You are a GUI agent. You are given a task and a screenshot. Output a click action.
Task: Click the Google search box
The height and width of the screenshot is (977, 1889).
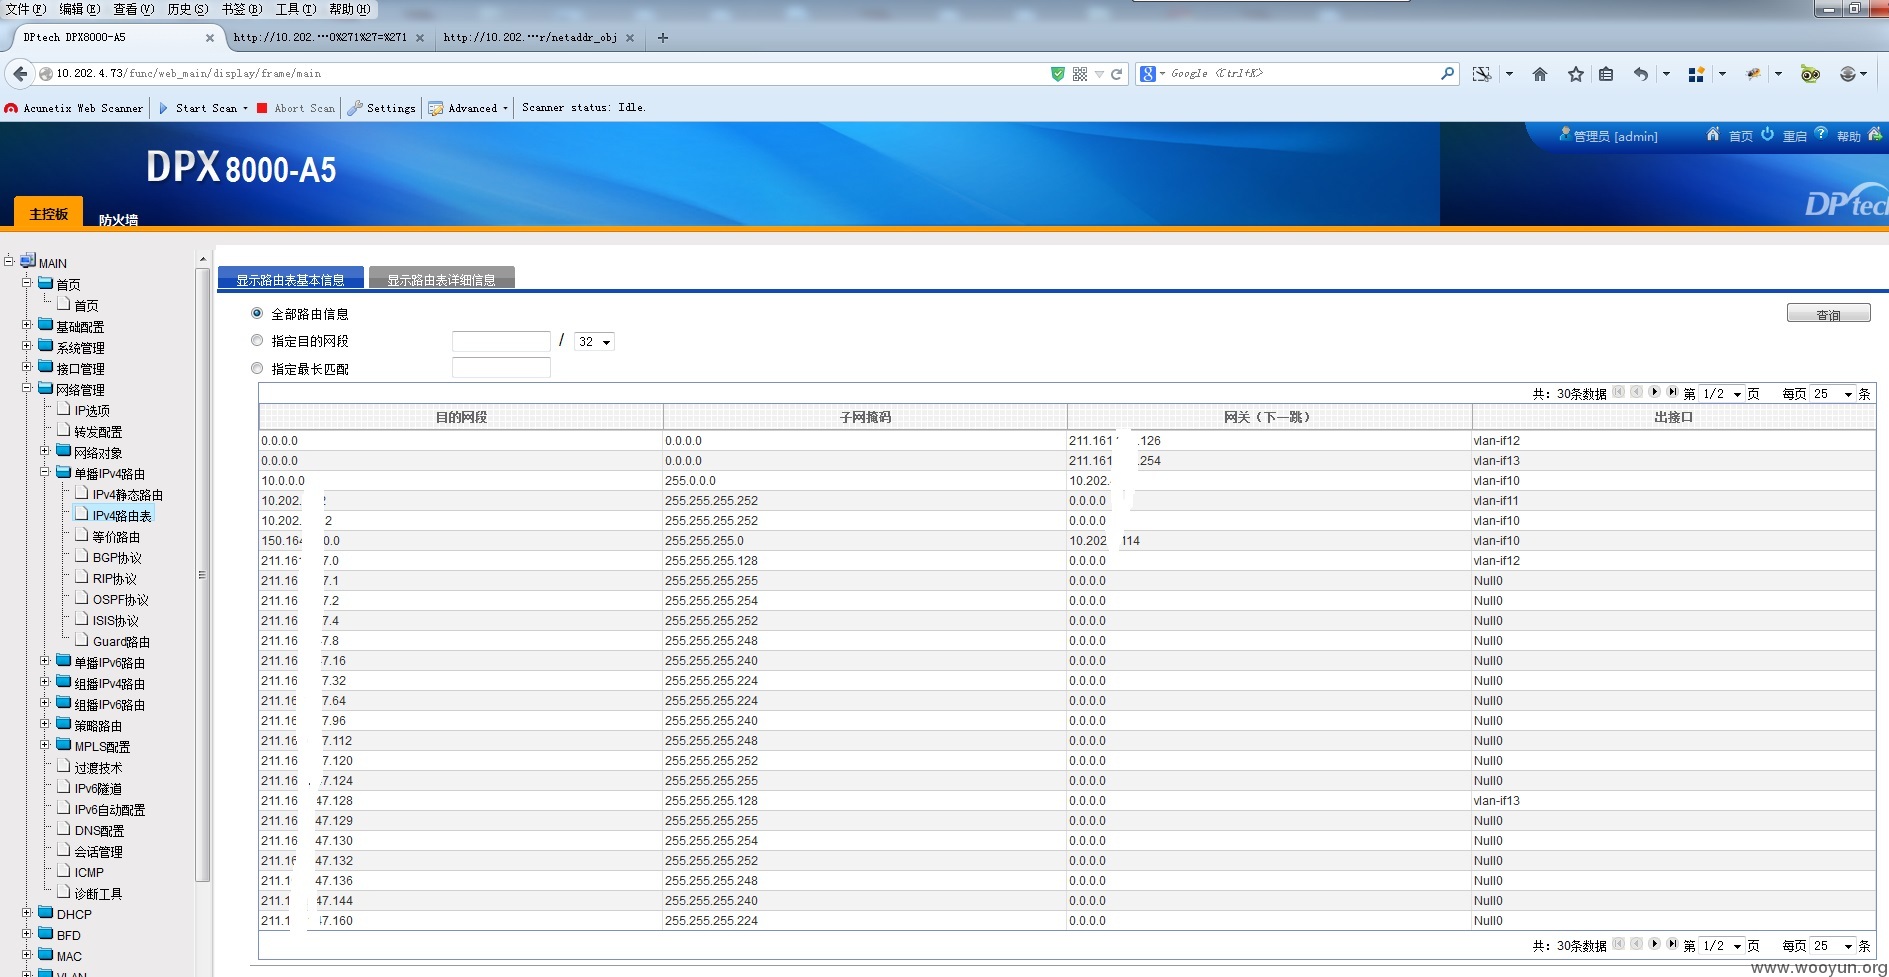click(1297, 74)
